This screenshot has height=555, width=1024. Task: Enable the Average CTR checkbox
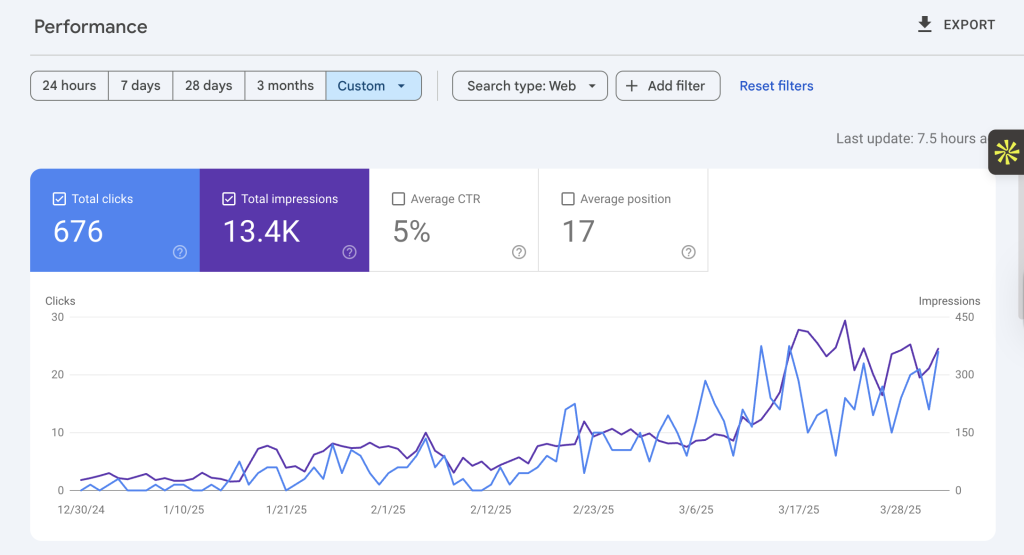(398, 198)
